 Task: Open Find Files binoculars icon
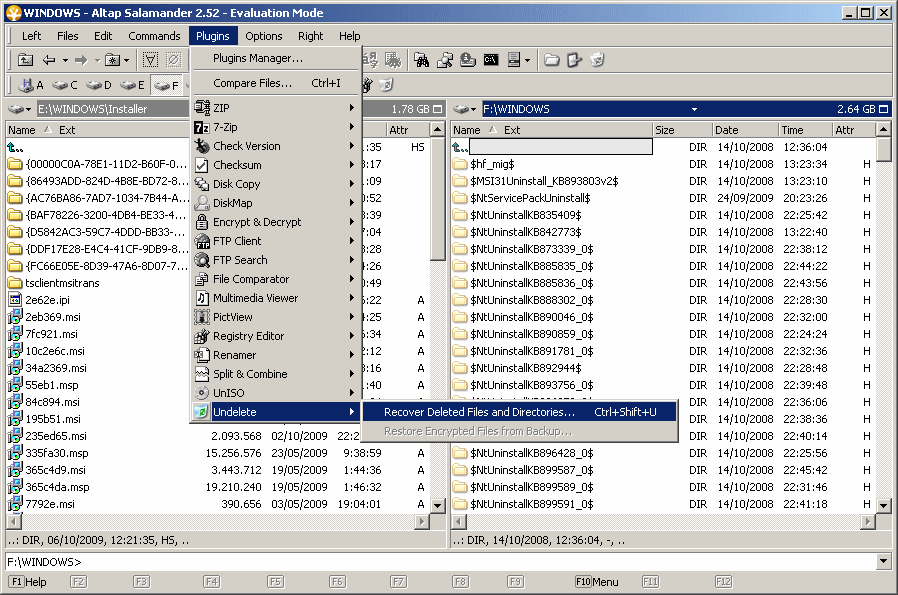point(422,60)
